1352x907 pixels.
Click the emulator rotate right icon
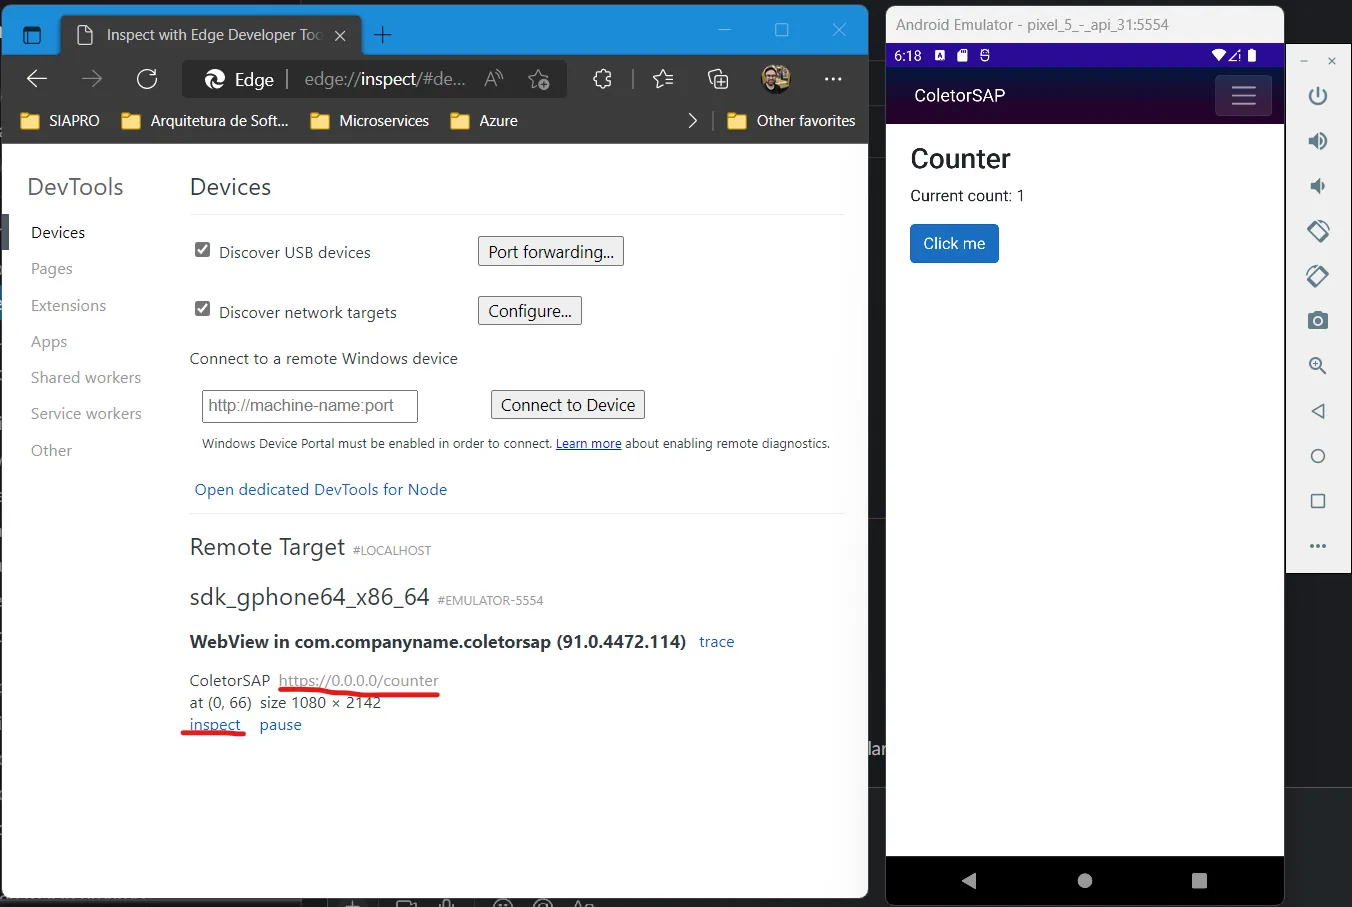click(1318, 276)
